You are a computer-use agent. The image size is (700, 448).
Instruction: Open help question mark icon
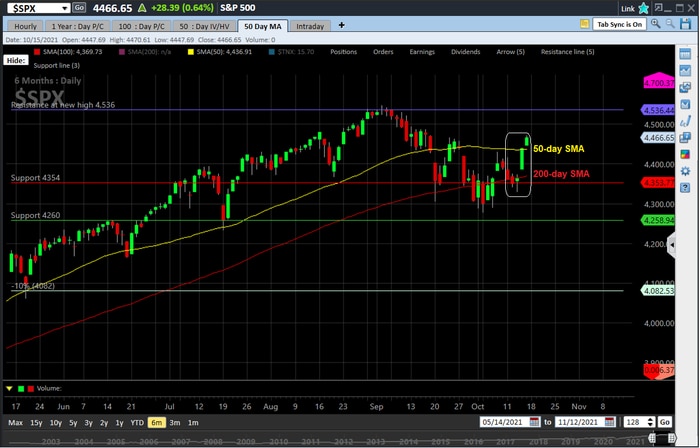pos(685,188)
